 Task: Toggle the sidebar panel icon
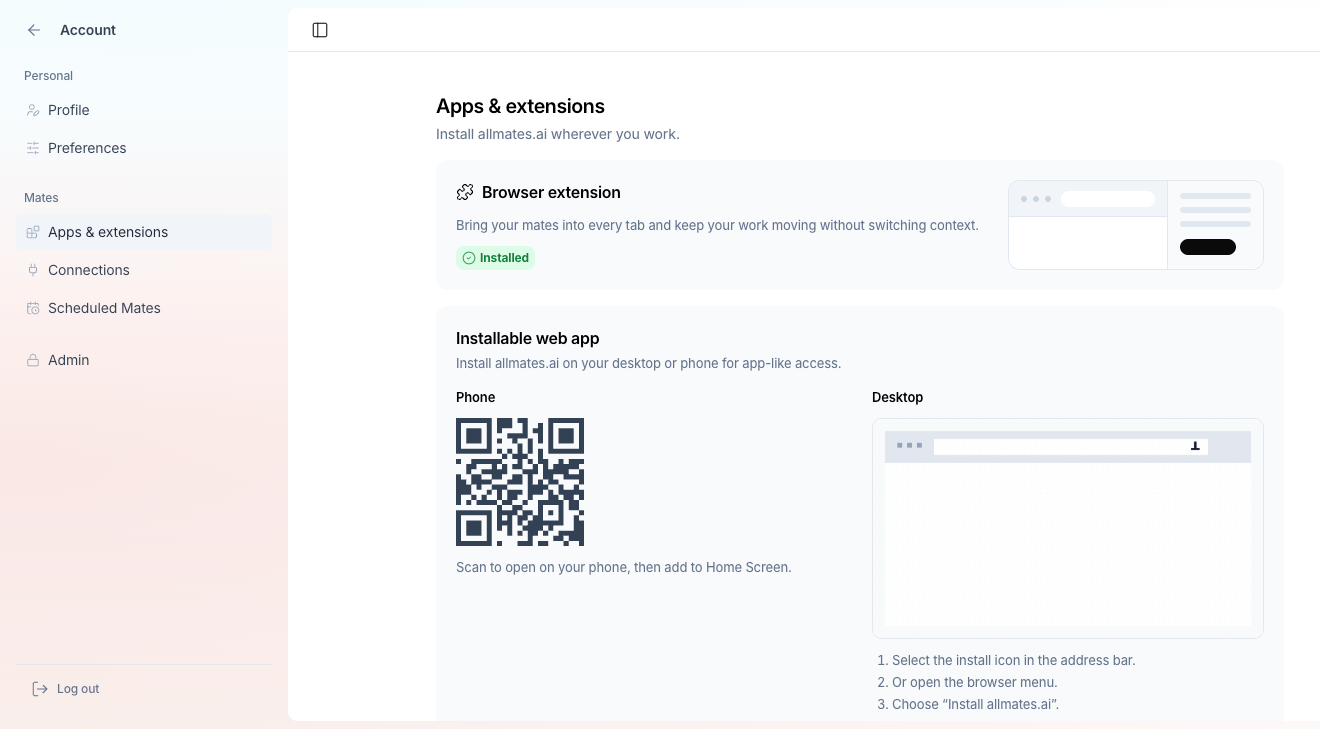pos(320,30)
